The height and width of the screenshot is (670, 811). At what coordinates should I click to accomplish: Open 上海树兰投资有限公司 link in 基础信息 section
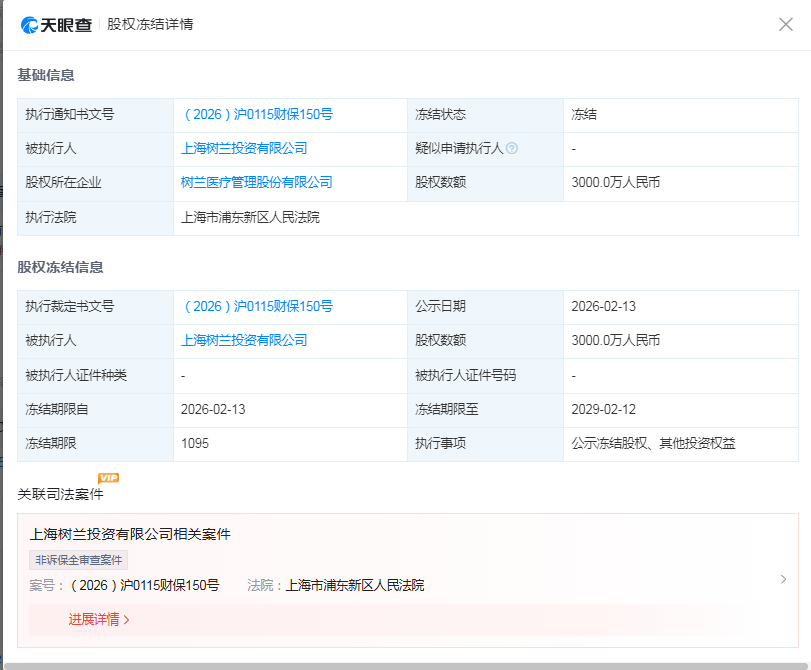244,149
